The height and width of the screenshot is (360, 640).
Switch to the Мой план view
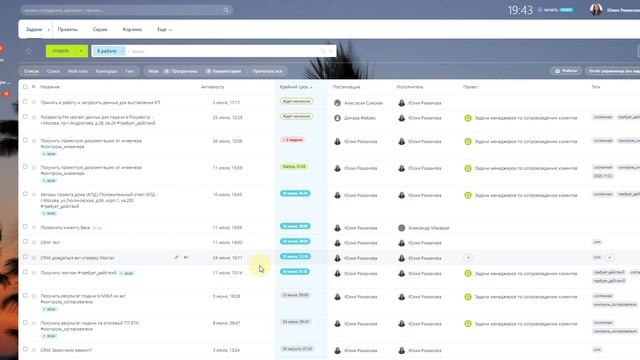[78, 71]
